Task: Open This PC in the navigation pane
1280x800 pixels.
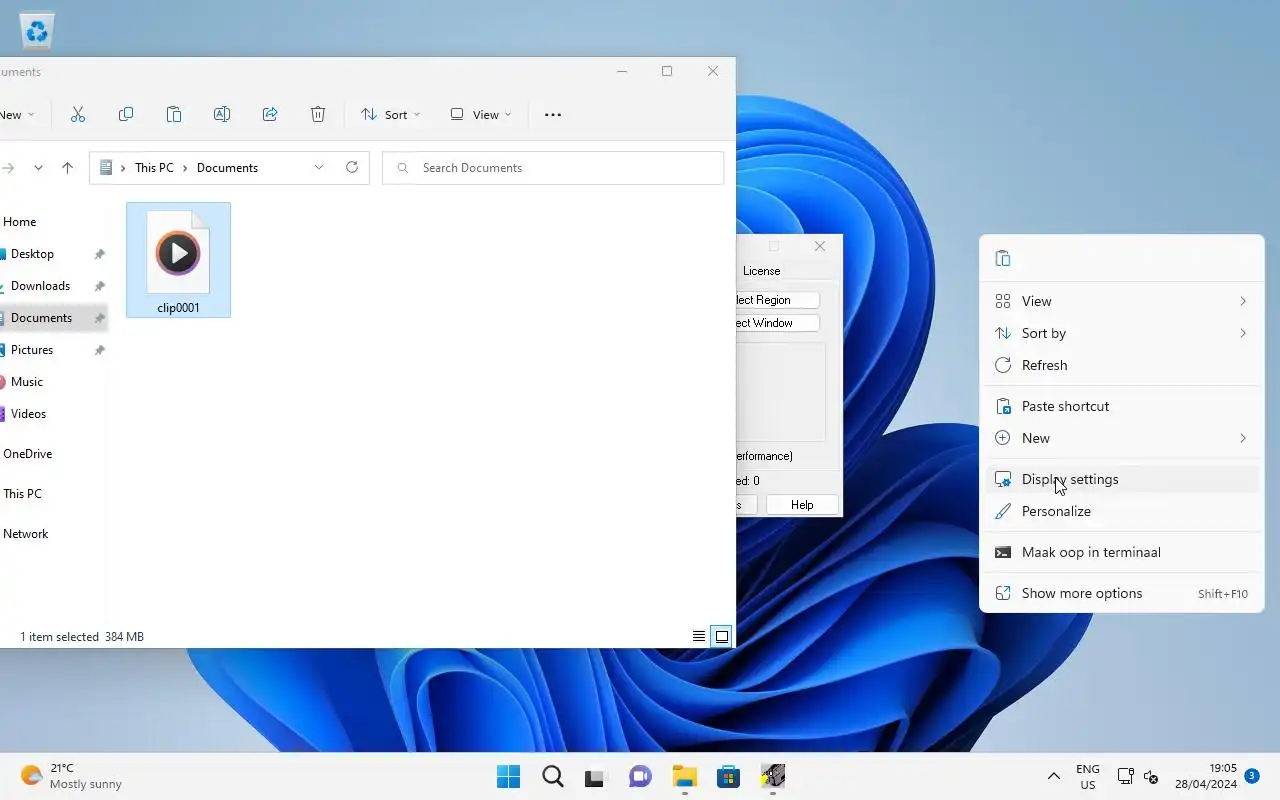Action: (22, 494)
